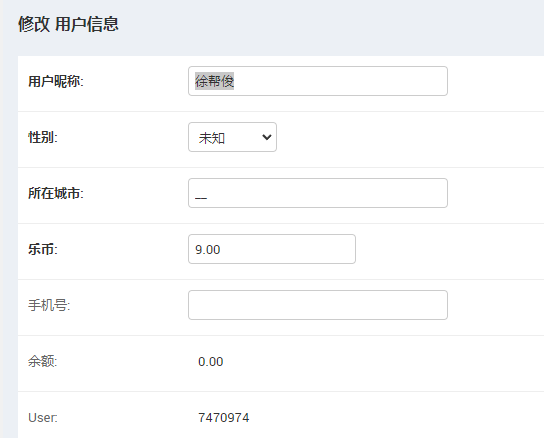Click the 修改 用户信息 page heading

(x=68, y=24)
